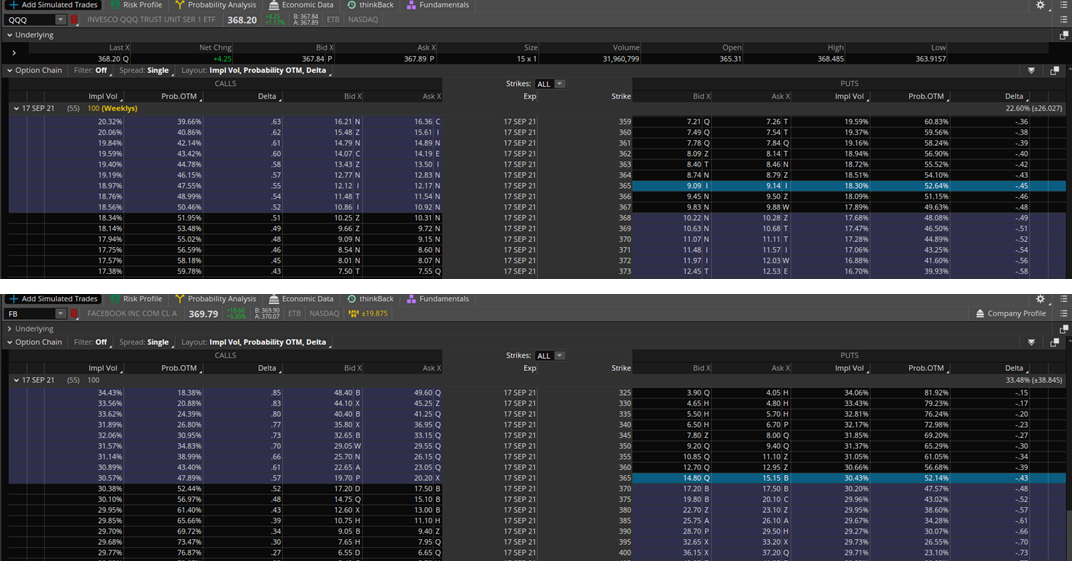This screenshot has height=561, width=1072.
Task: Click Add Simulated Trades plus icon in top panel
Action: click(13, 5)
